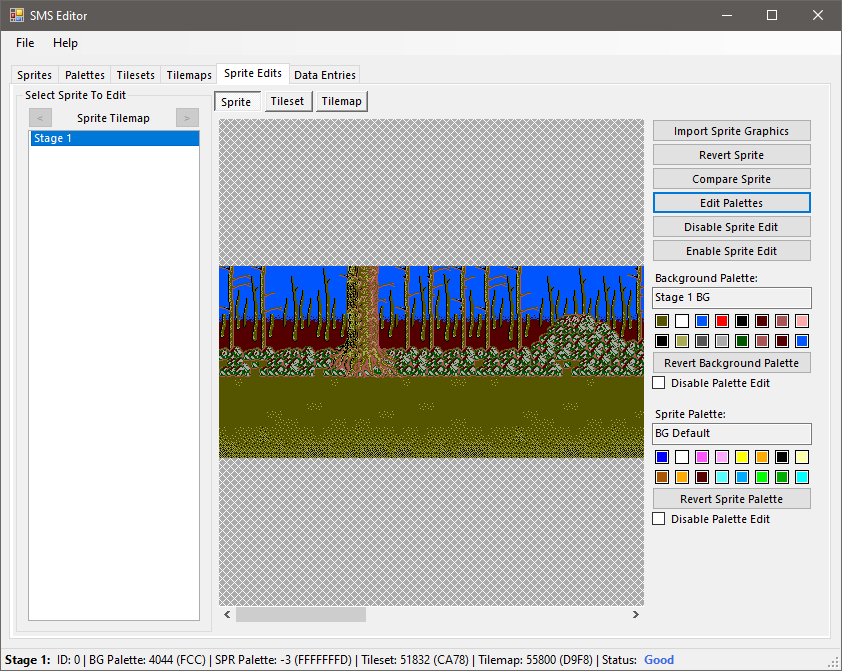842x671 pixels.
Task: Click 'SPR Palette: -3 (FFFFFFFD)' status entry
Action: click(284, 660)
